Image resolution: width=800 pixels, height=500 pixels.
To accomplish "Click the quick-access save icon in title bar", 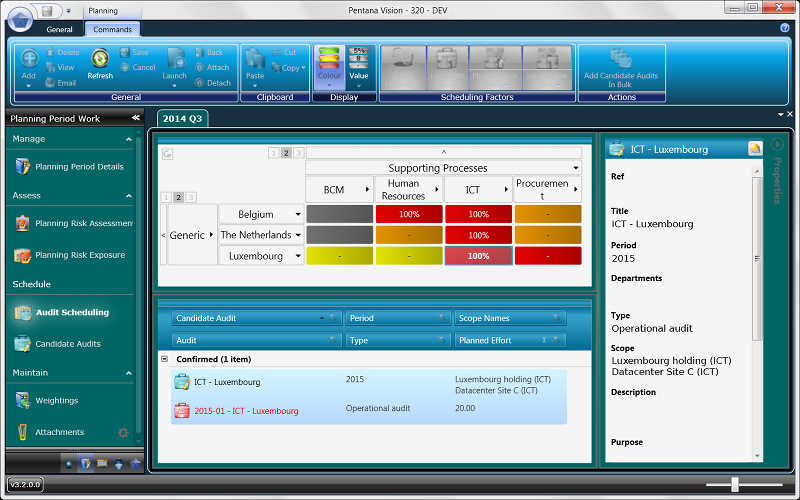I will pyautogui.click(x=47, y=11).
